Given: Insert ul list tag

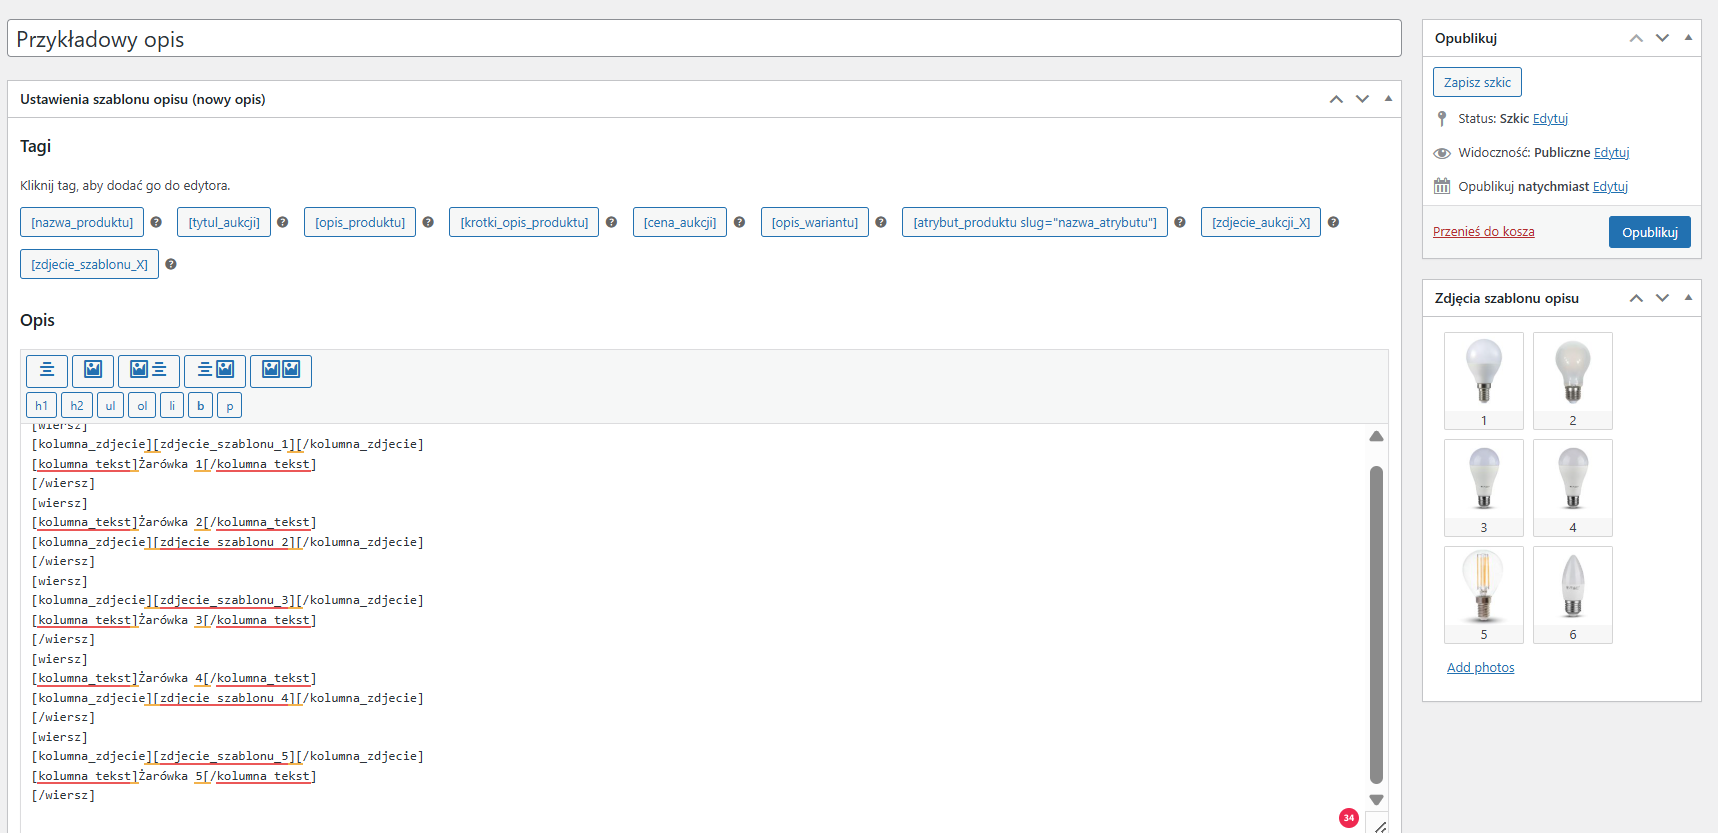Looking at the screenshot, I should tap(110, 406).
